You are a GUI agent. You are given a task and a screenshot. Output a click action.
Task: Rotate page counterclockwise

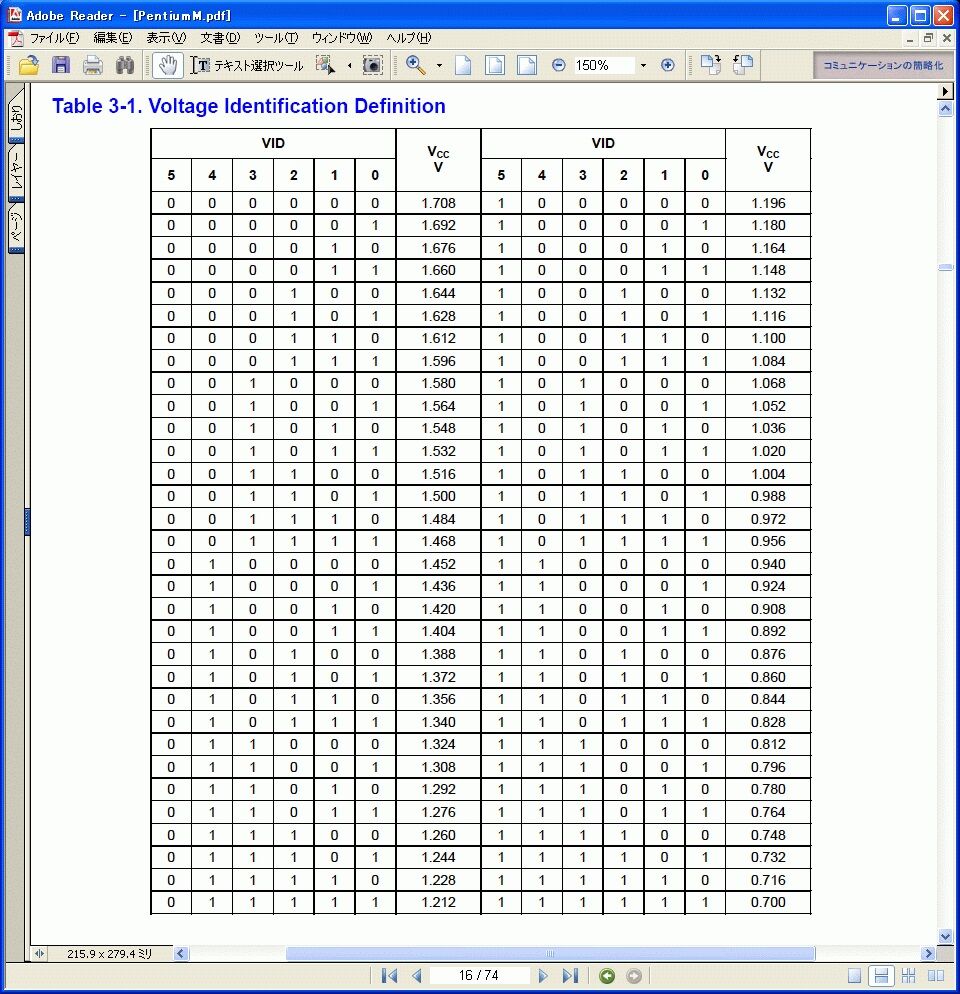(x=743, y=65)
